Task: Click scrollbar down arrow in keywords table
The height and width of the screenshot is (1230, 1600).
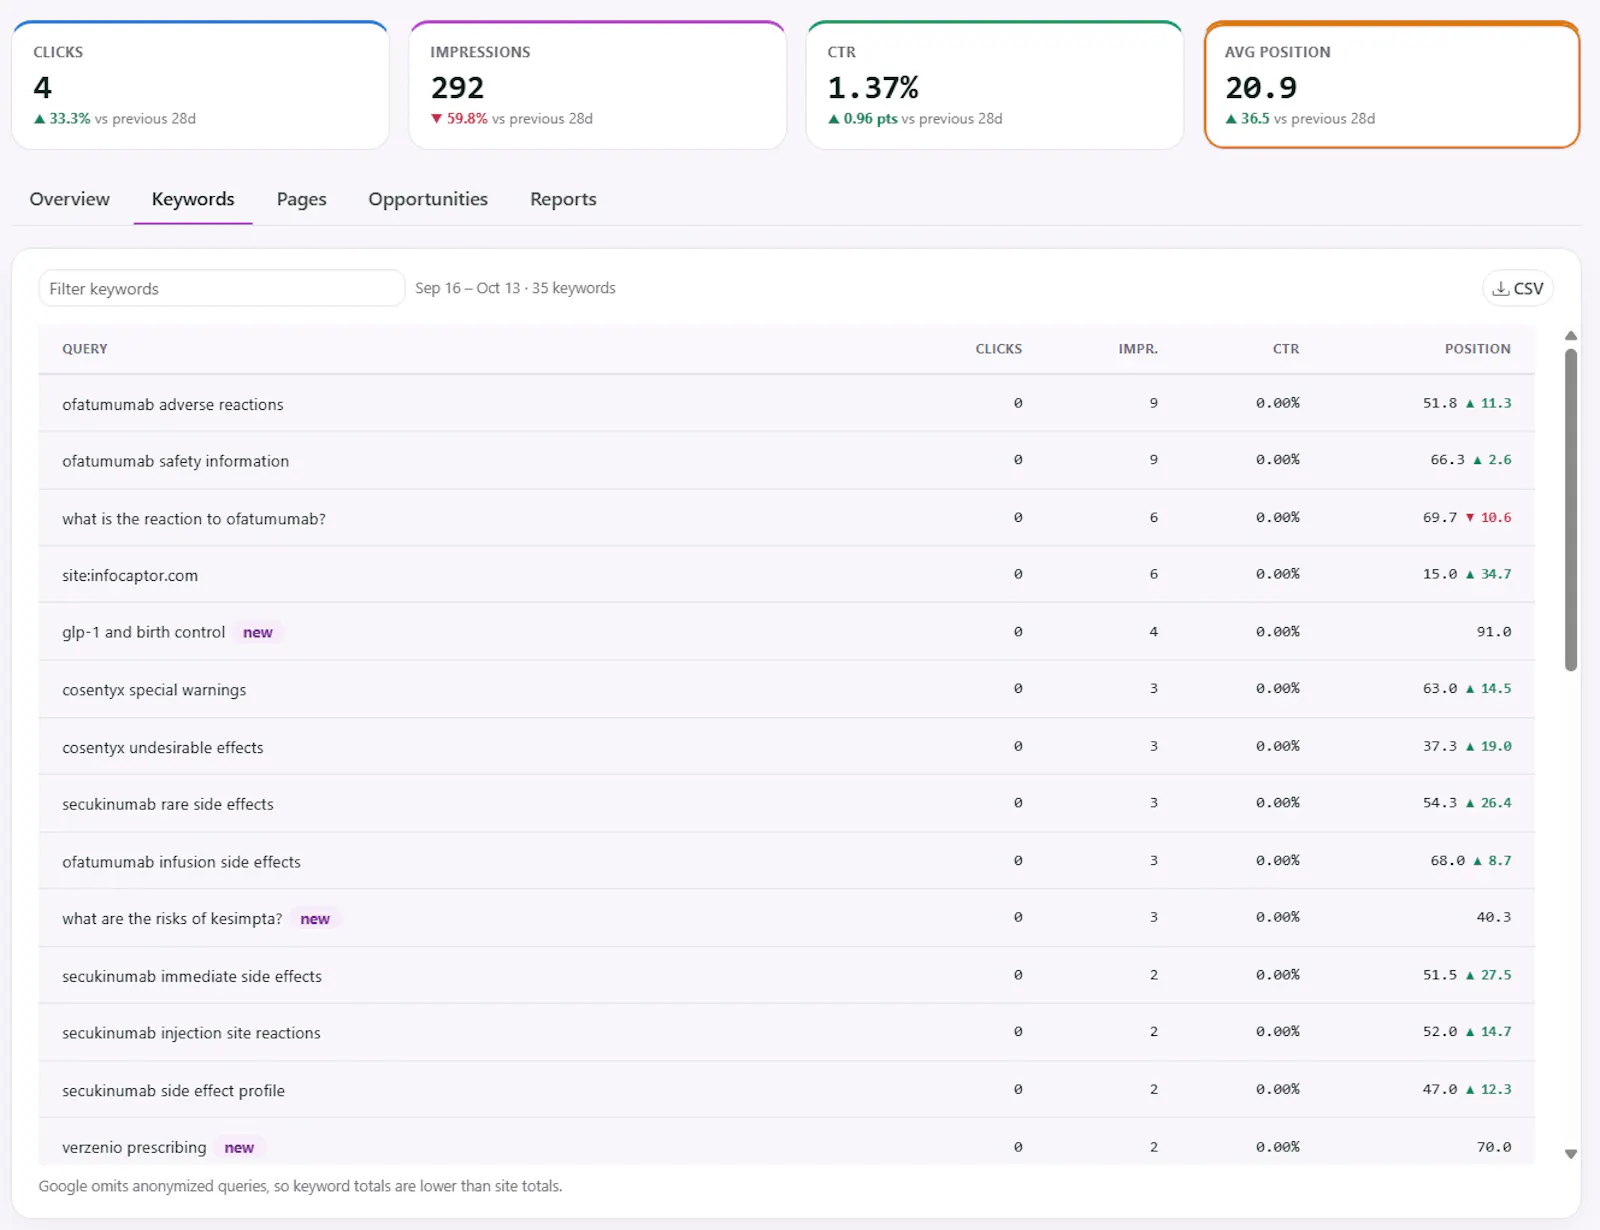Action: click(x=1571, y=1154)
